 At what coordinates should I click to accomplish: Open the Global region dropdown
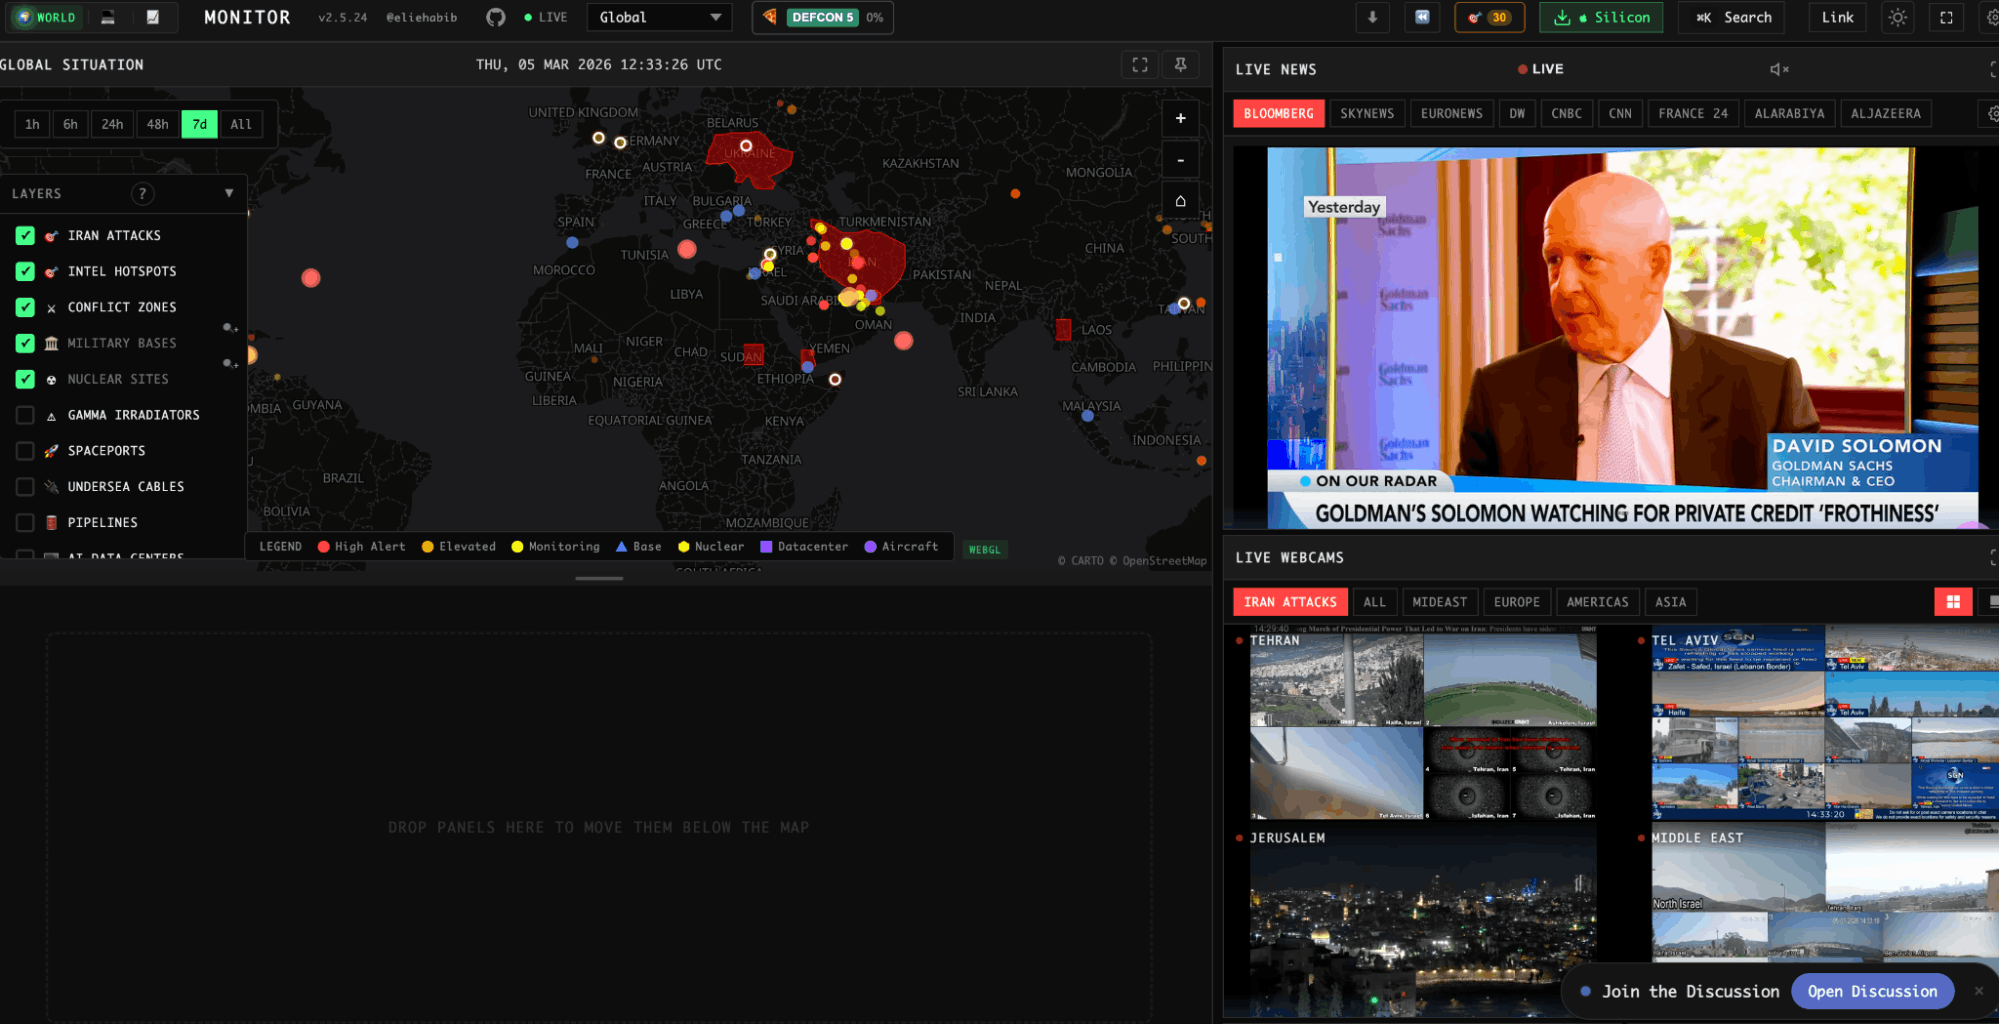659,17
